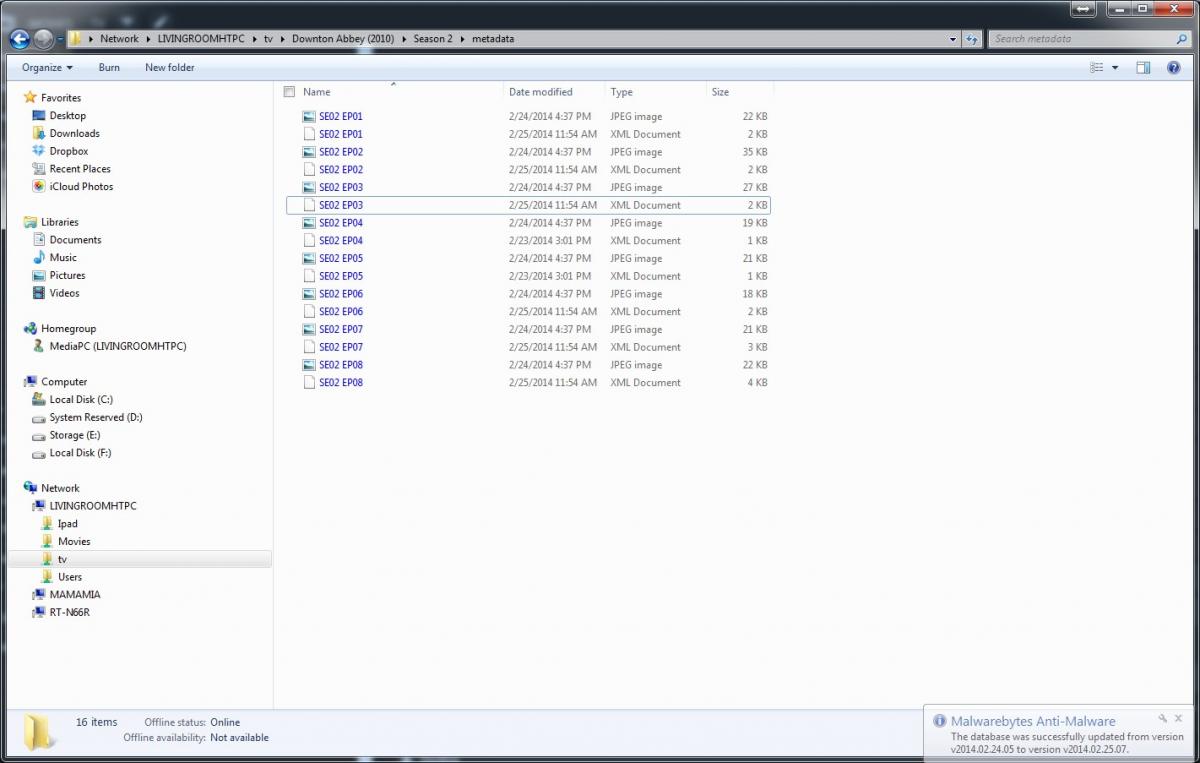1200x763 pixels.
Task: Click the Back navigation arrow
Action: pos(19,39)
